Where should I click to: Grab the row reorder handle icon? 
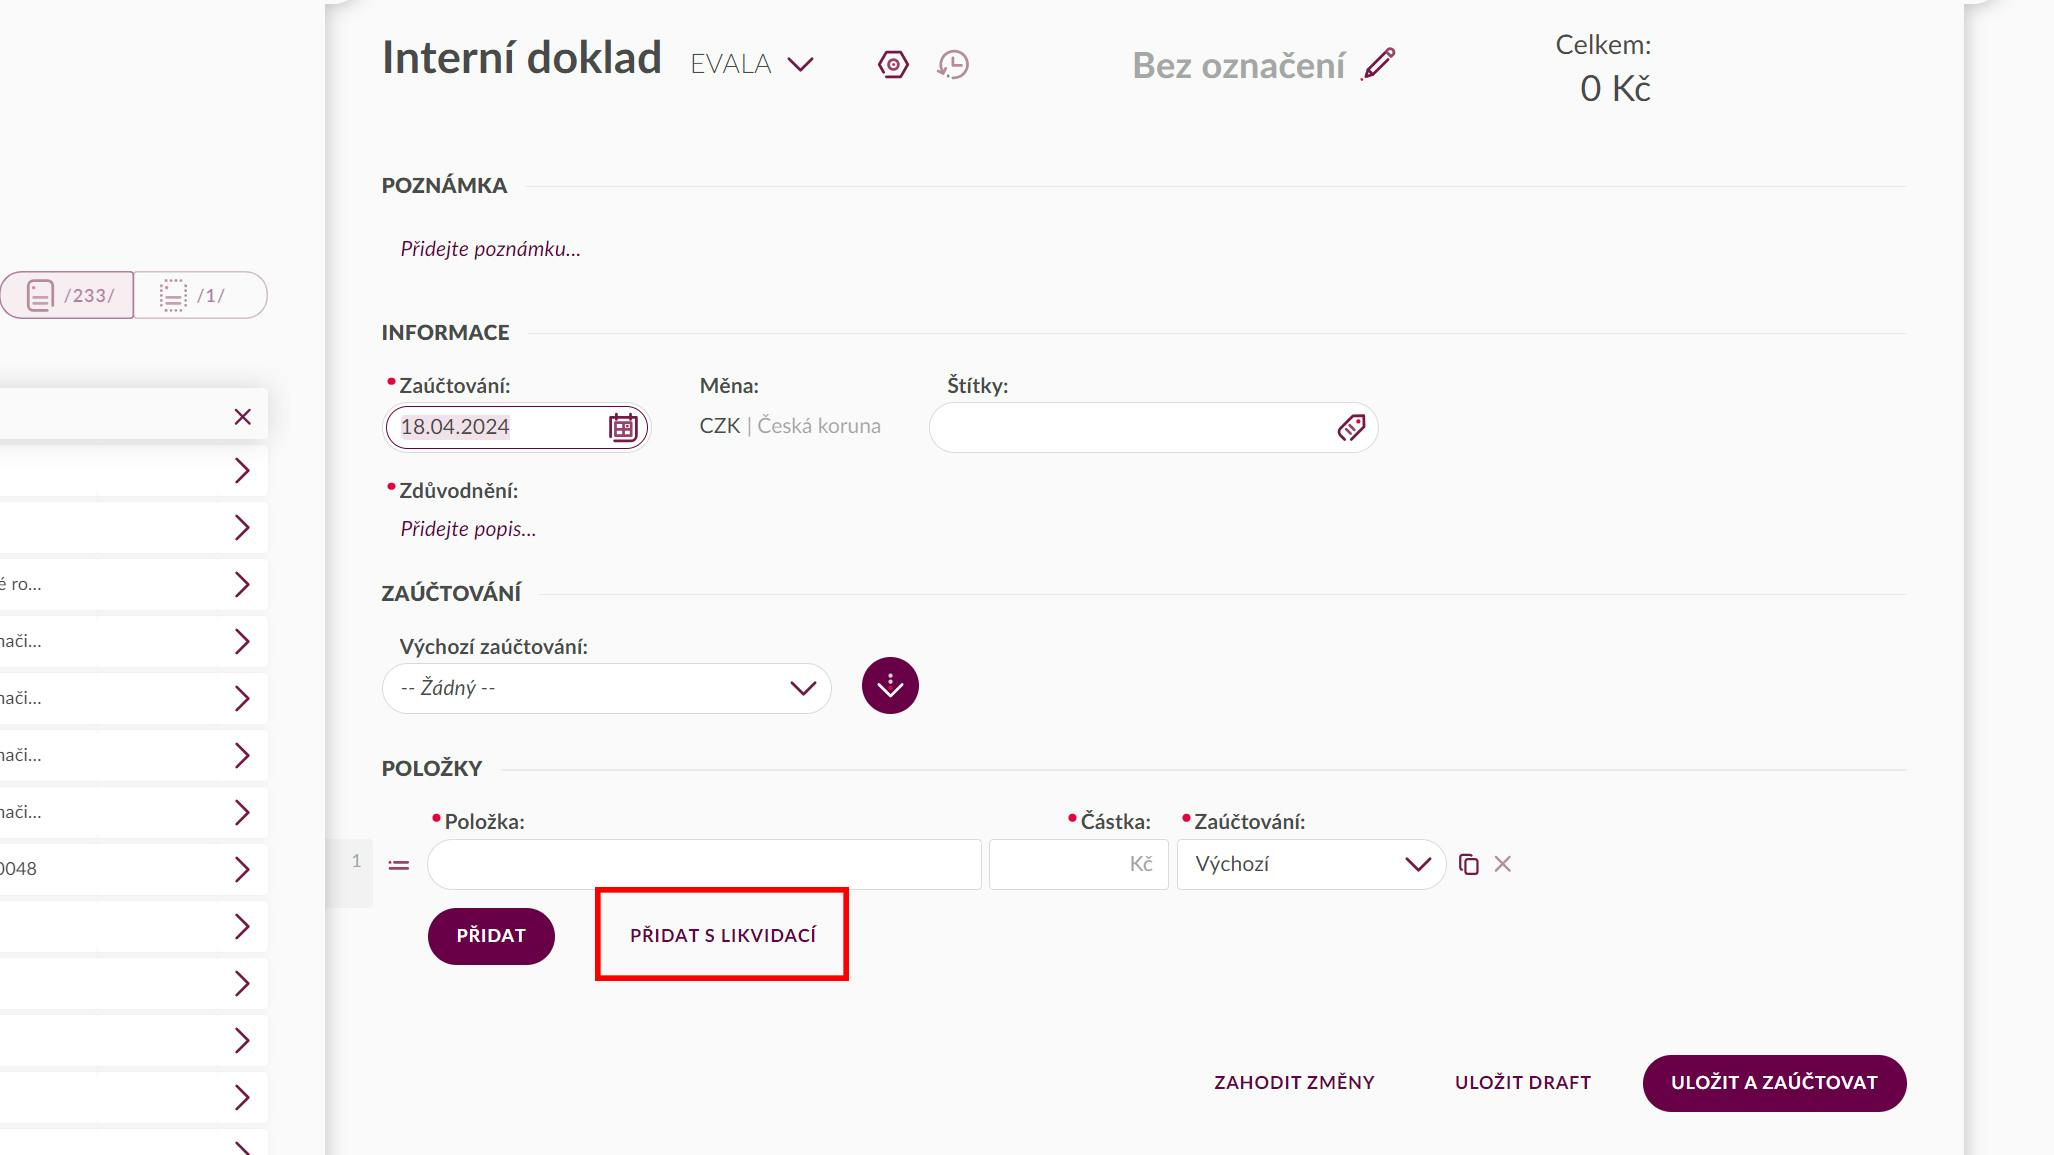pos(398,865)
